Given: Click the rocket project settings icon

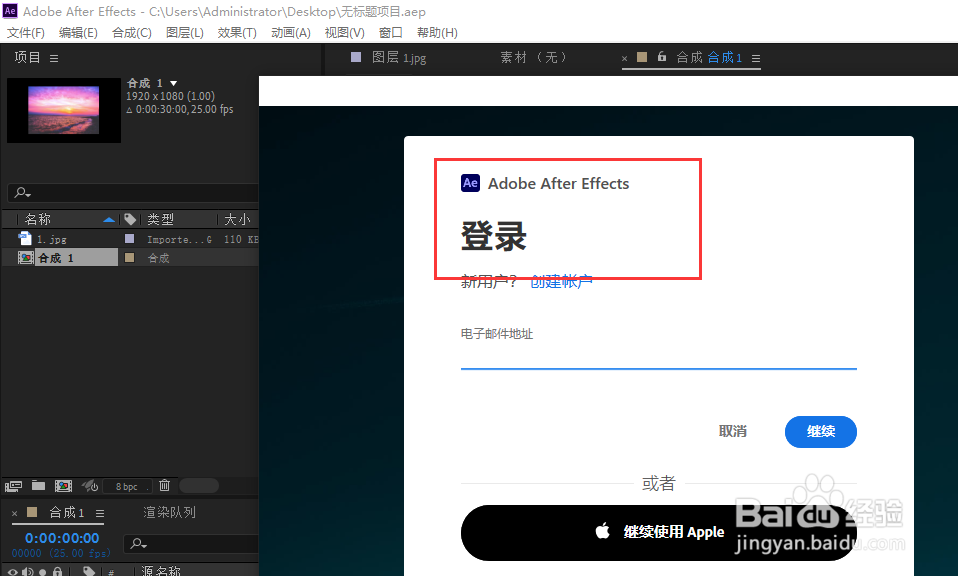Looking at the screenshot, I should [90, 486].
